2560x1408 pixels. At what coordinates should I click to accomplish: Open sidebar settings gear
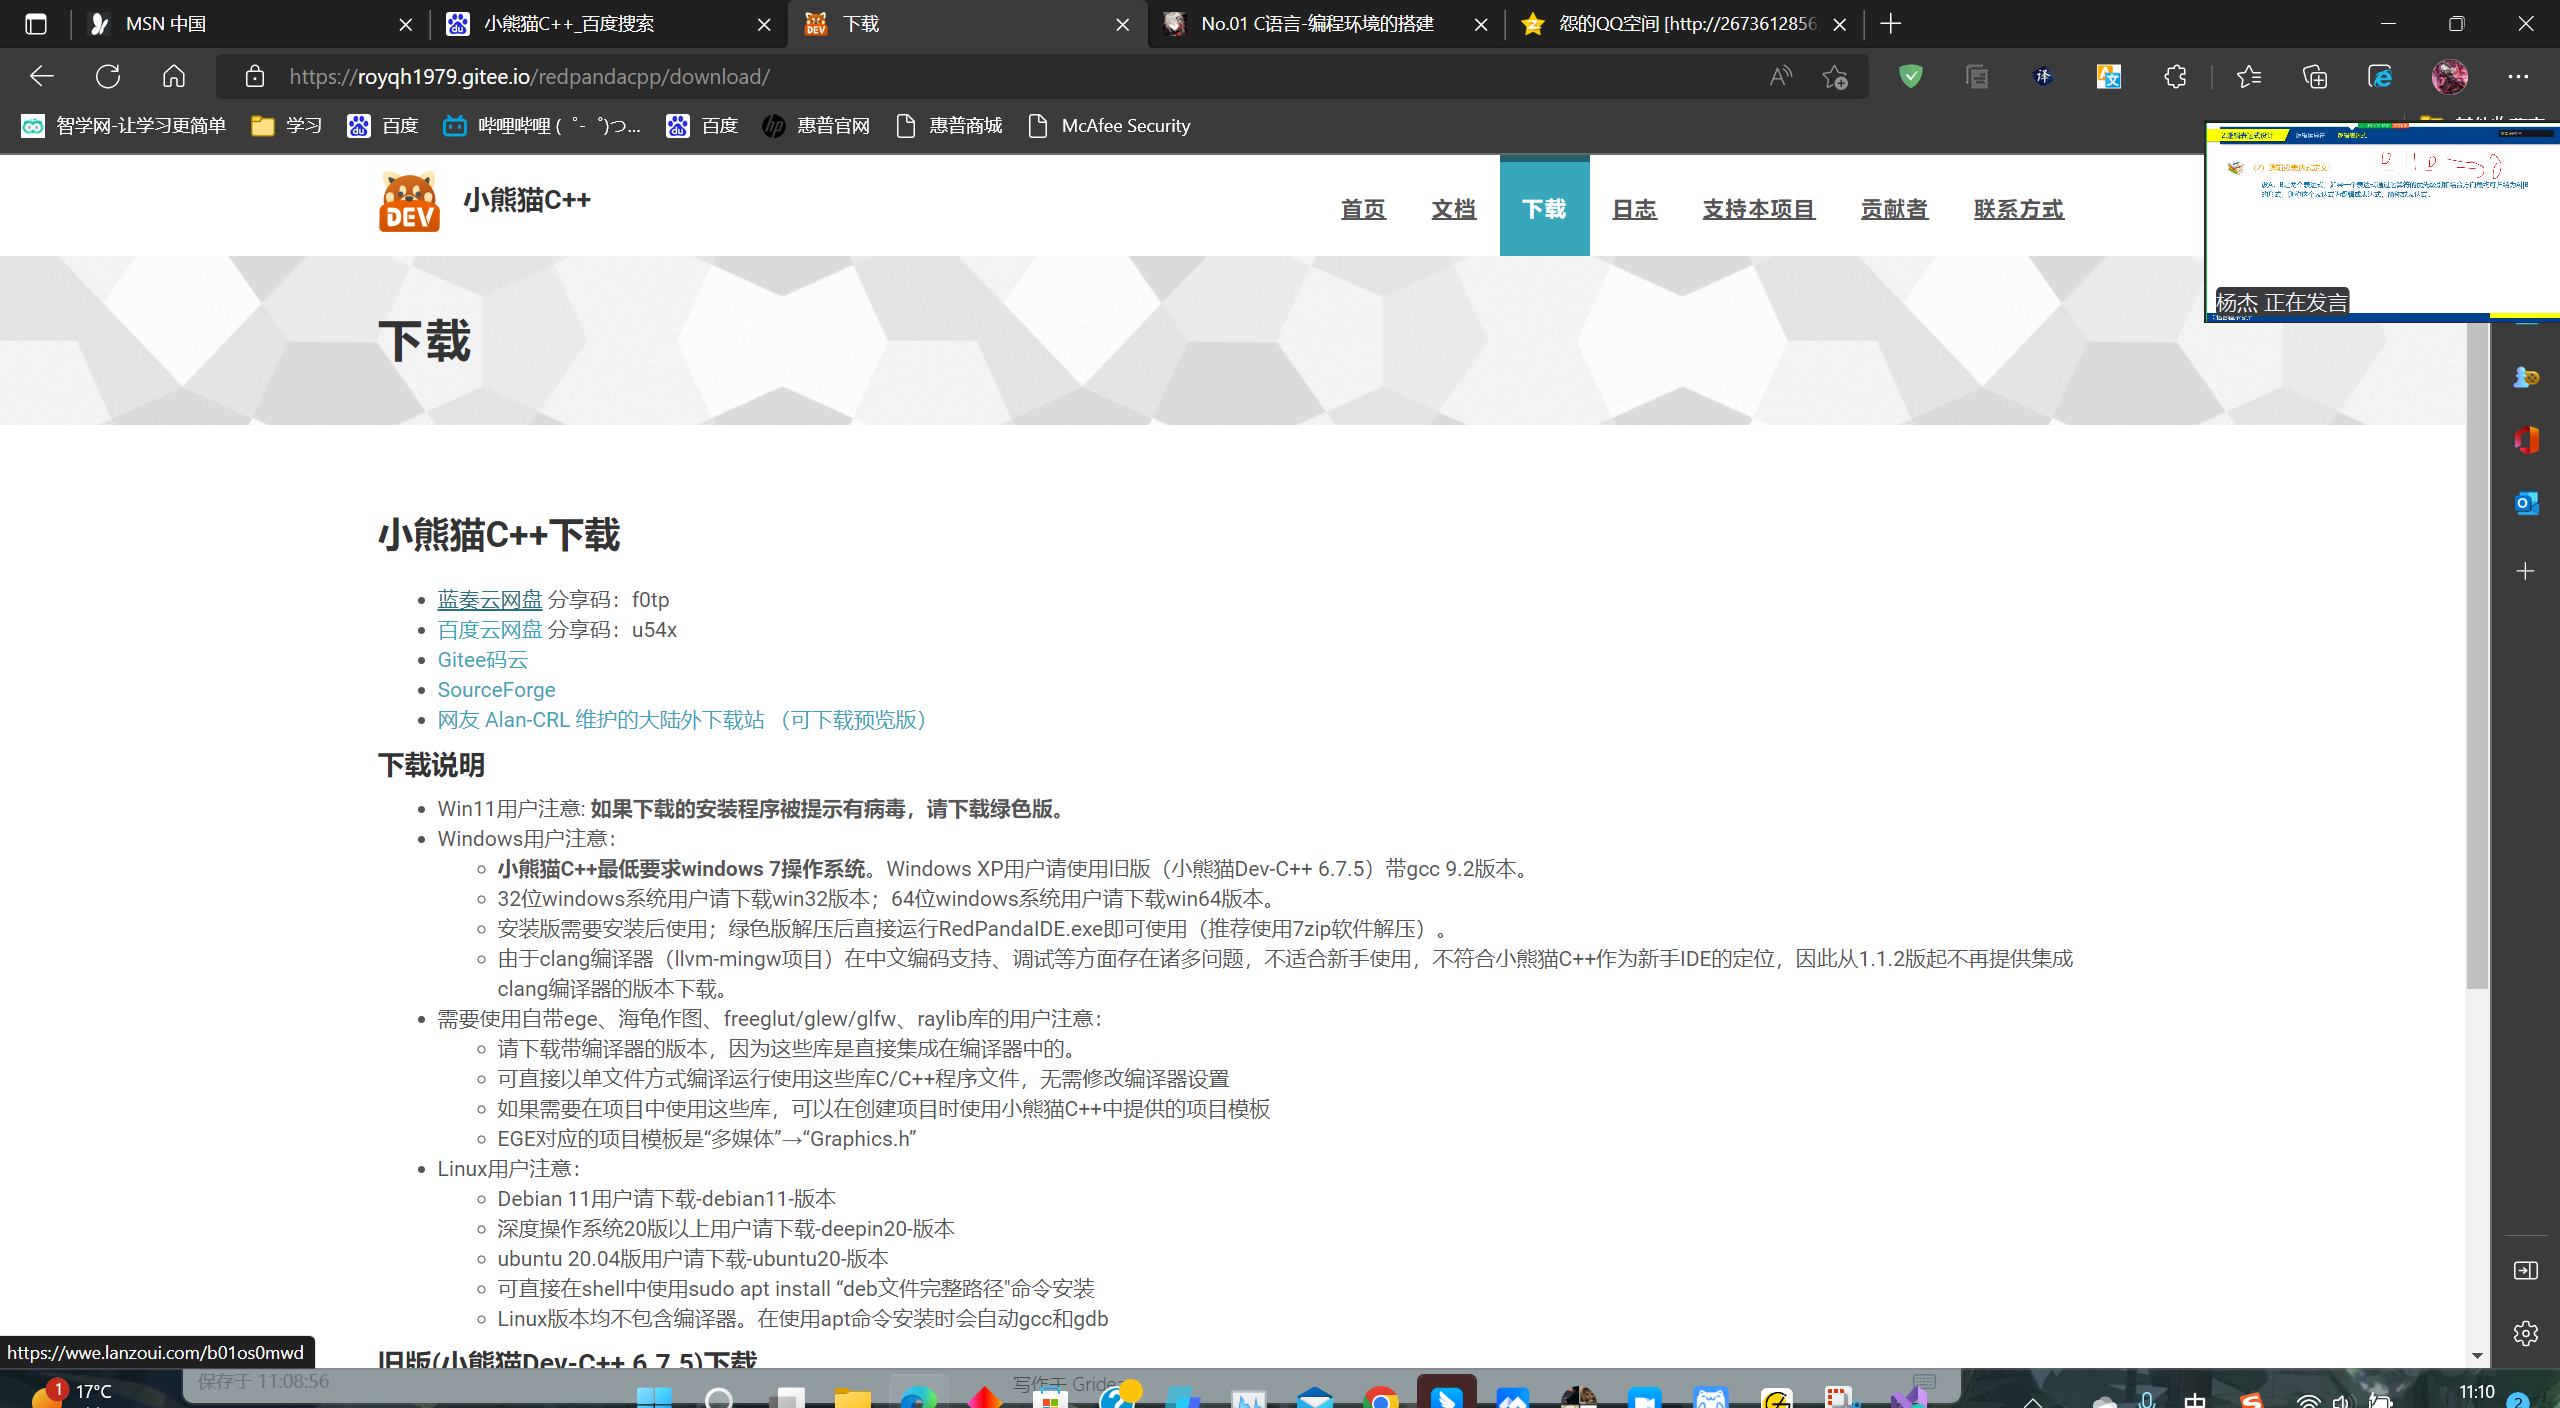2526,1333
